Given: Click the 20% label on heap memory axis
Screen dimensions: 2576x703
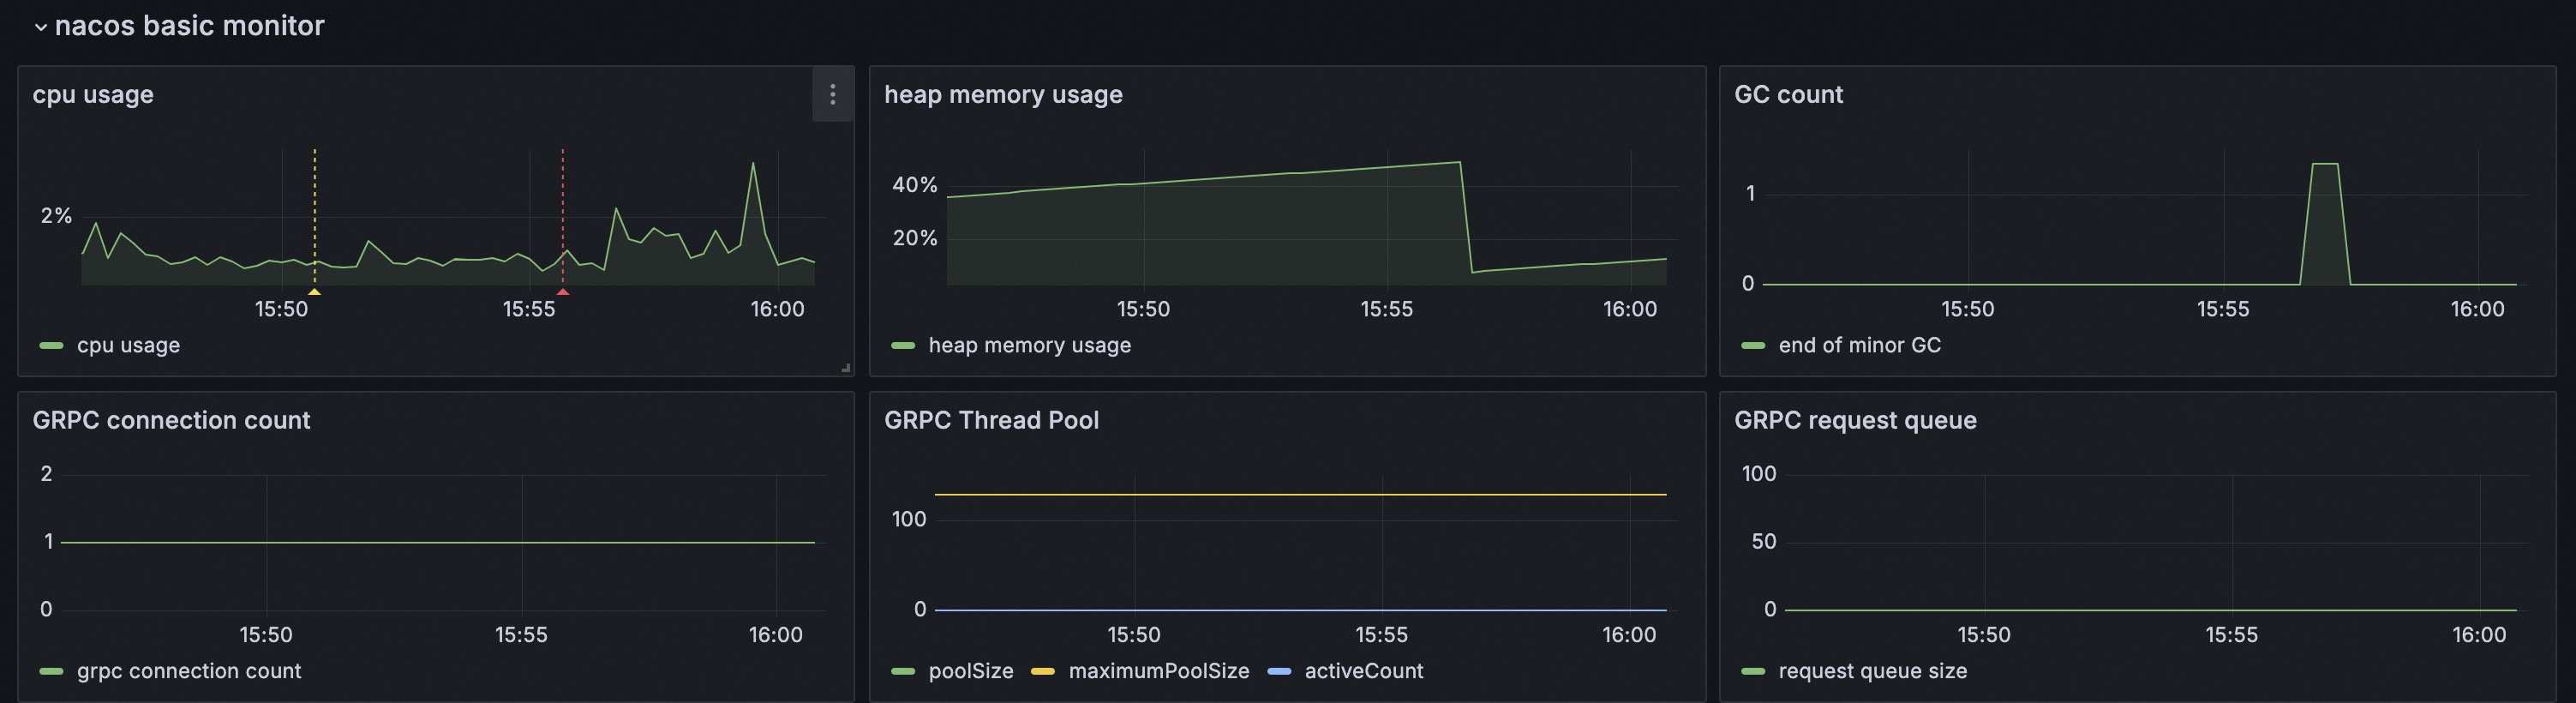Looking at the screenshot, I should coord(915,238).
